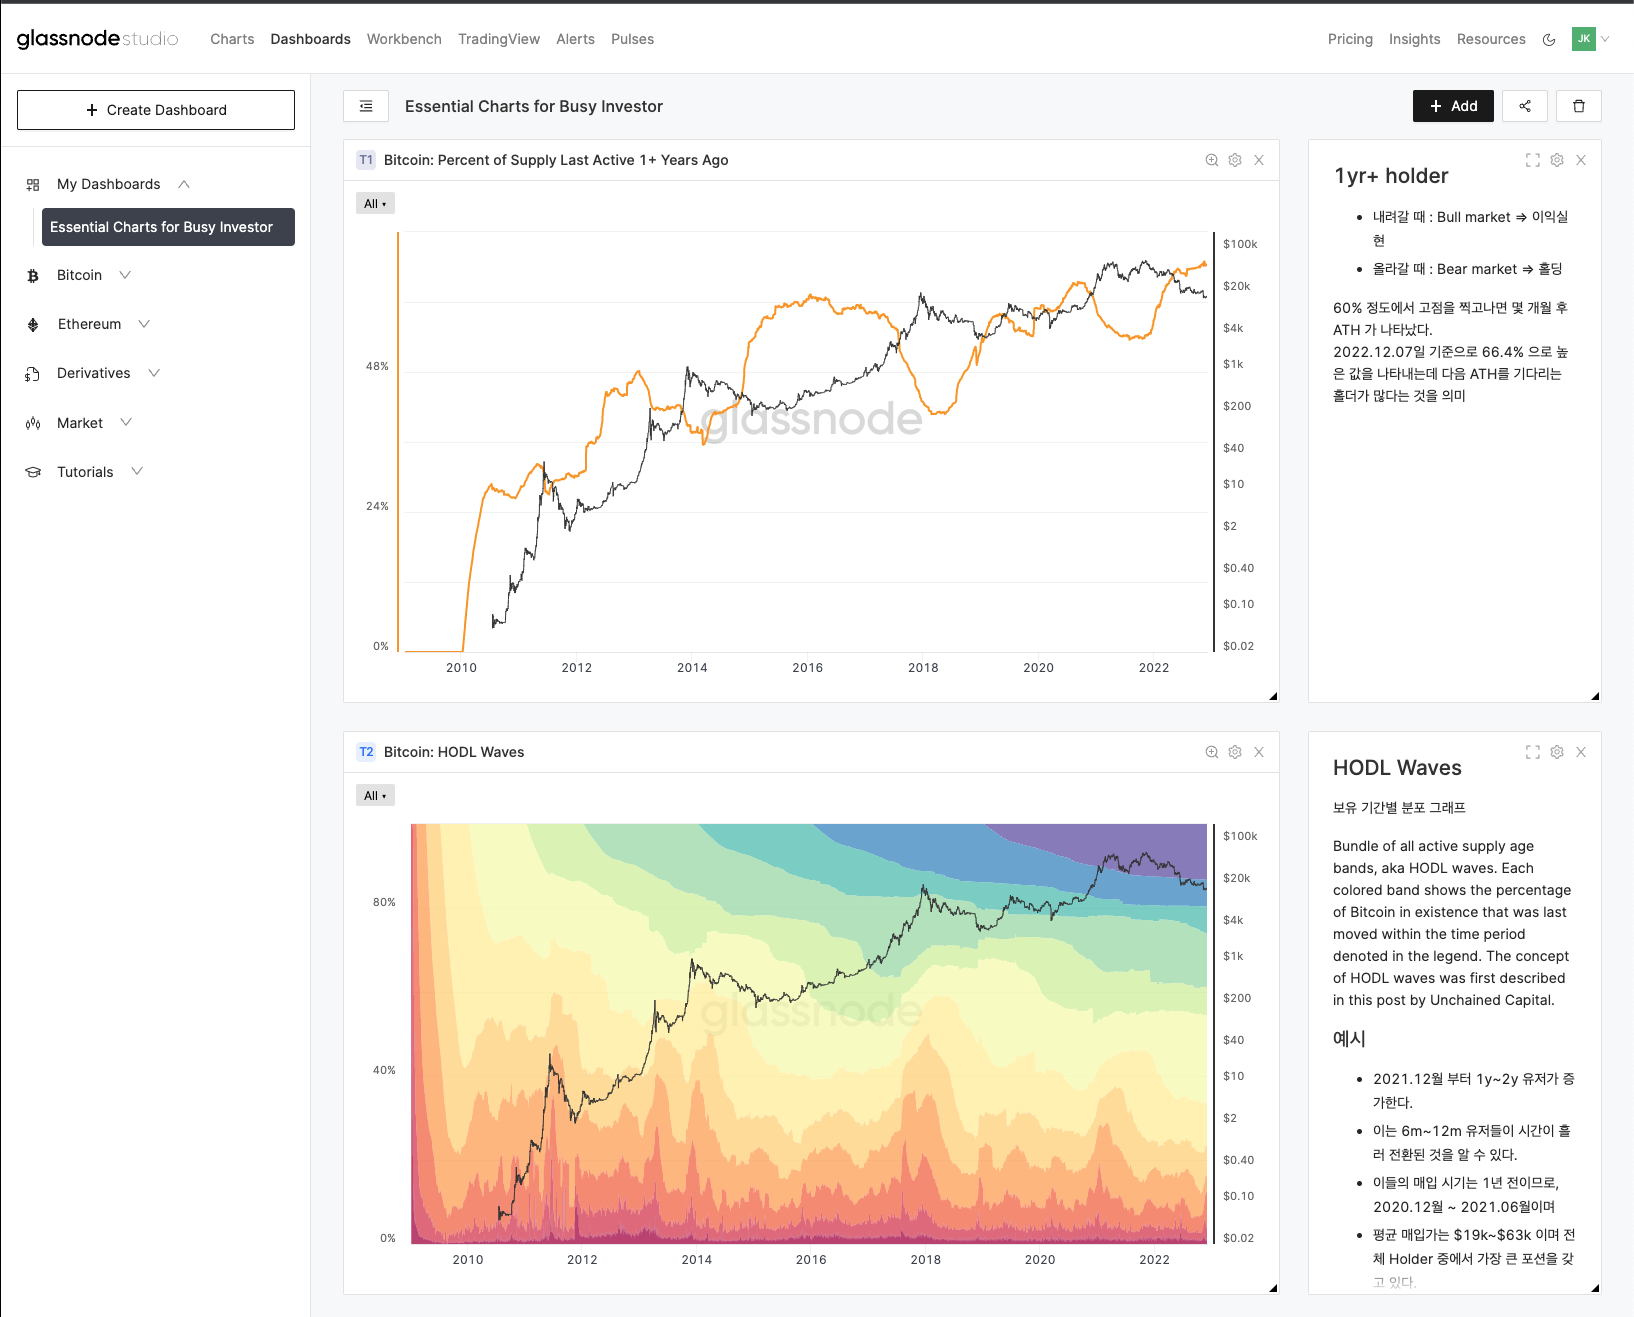Select the Ethereum sidebar icon
This screenshot has width=1634, height=1317.
tap(32, 324)
